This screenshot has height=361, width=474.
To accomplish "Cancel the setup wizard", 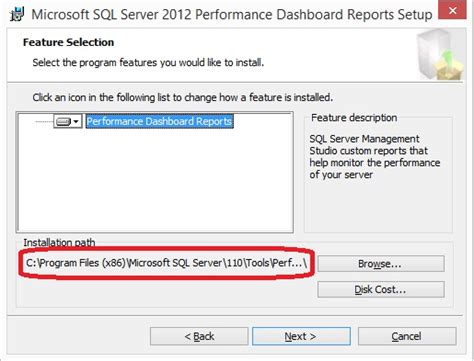I will click(407, 336).
